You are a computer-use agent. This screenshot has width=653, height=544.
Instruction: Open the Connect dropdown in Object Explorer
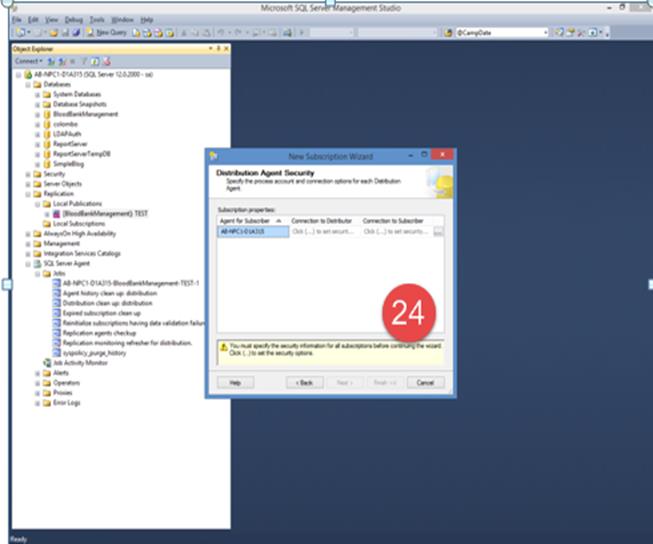29,61
